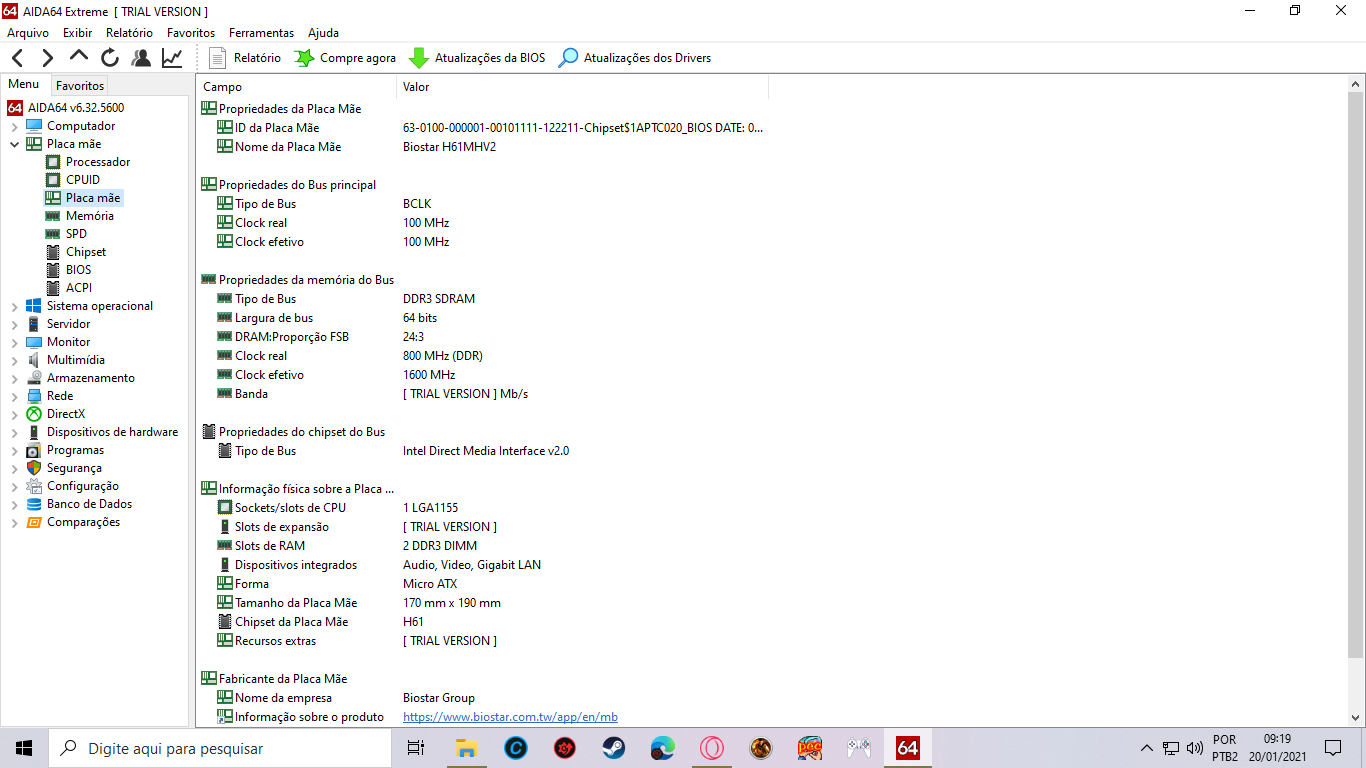Click the DirectX Xbox icon item
Viewport: 1366px width, 768px height.
pos(34,414)
